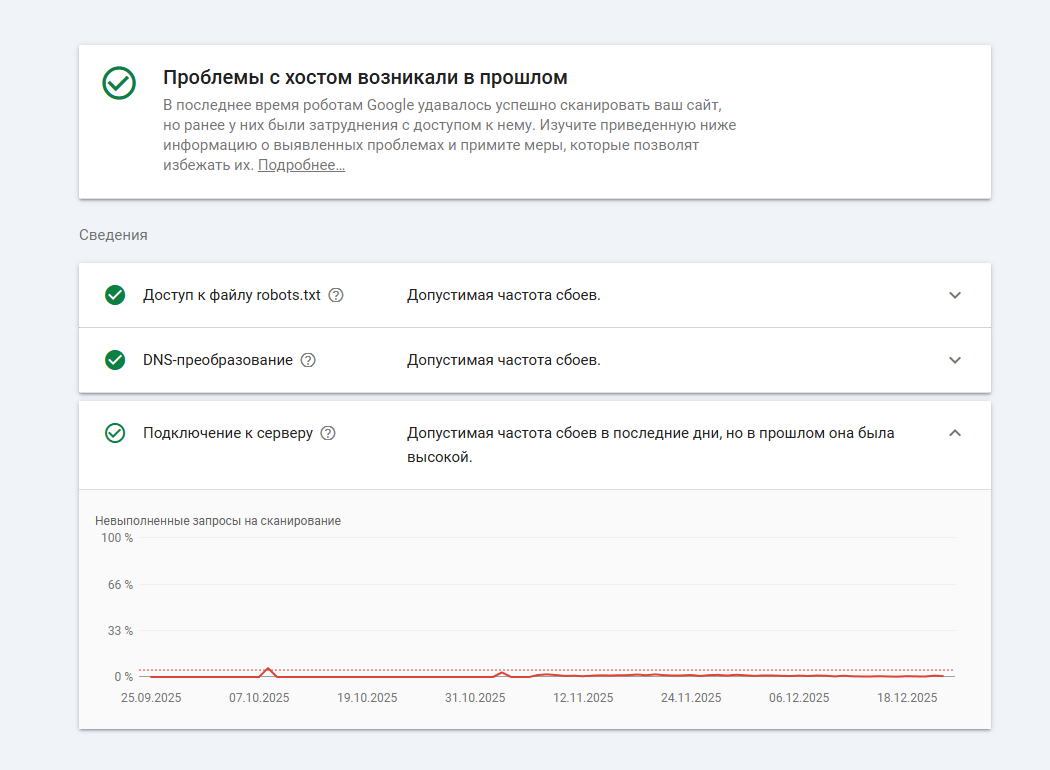This screenshot has height=770, width=1050.
Task: Click 'Допустимая частота сбоев.' in robots.txt row
Action: 504,295
